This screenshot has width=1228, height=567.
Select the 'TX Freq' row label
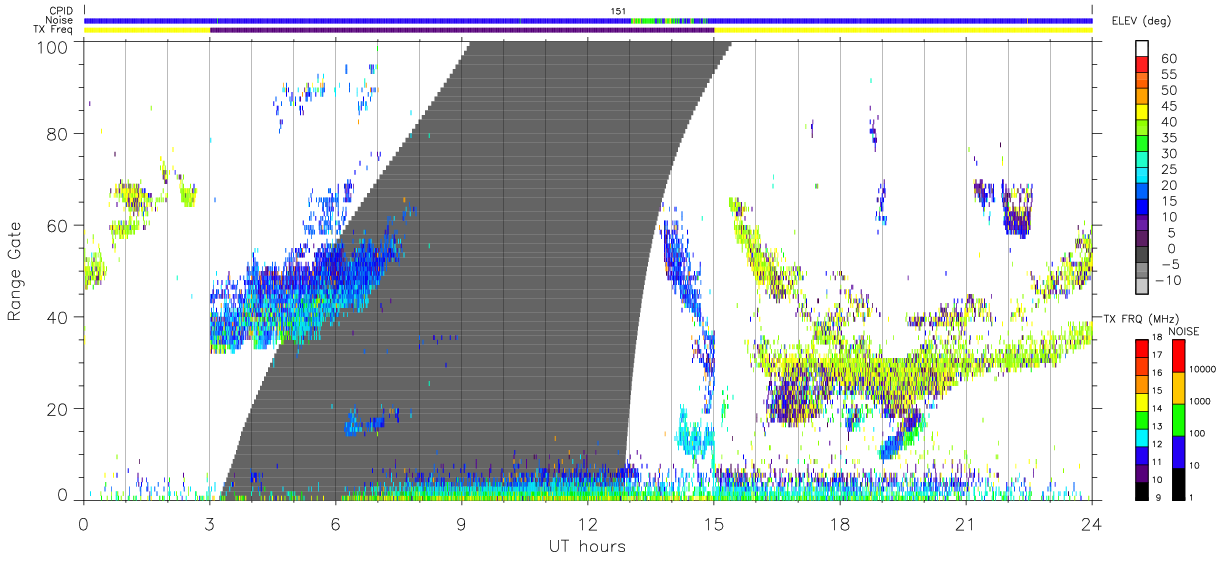(54, 30)
